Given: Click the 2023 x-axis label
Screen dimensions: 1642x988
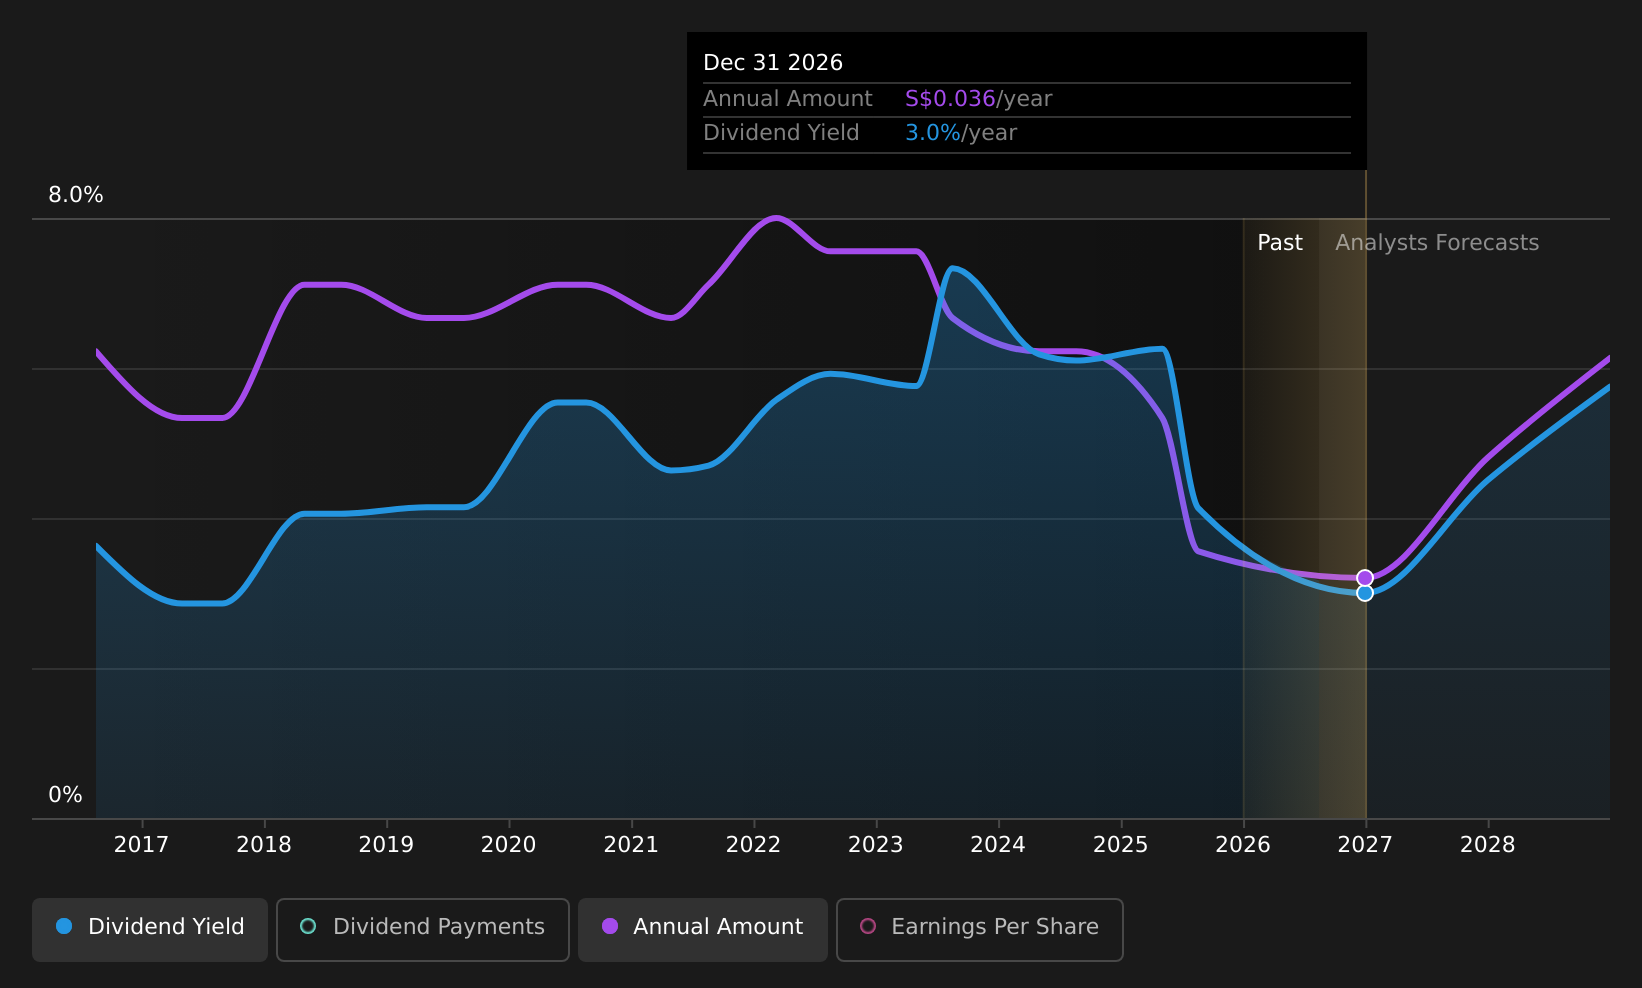Looking at the screenshot, I should [876, 845].
